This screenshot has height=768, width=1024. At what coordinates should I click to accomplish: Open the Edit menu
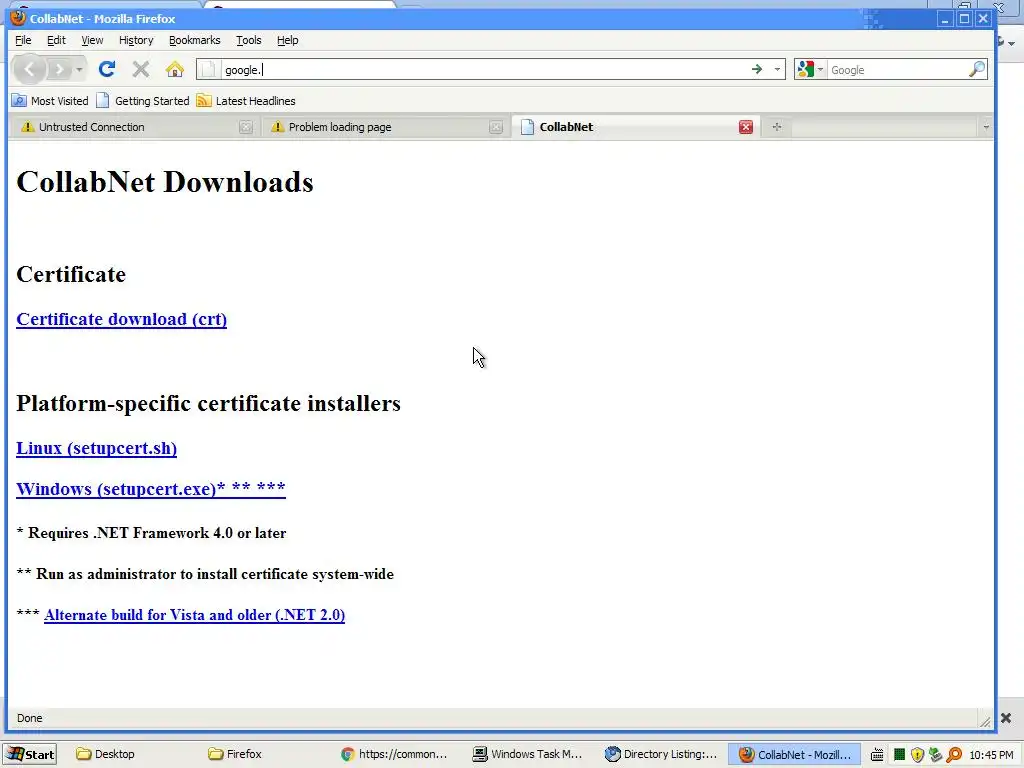56,40
